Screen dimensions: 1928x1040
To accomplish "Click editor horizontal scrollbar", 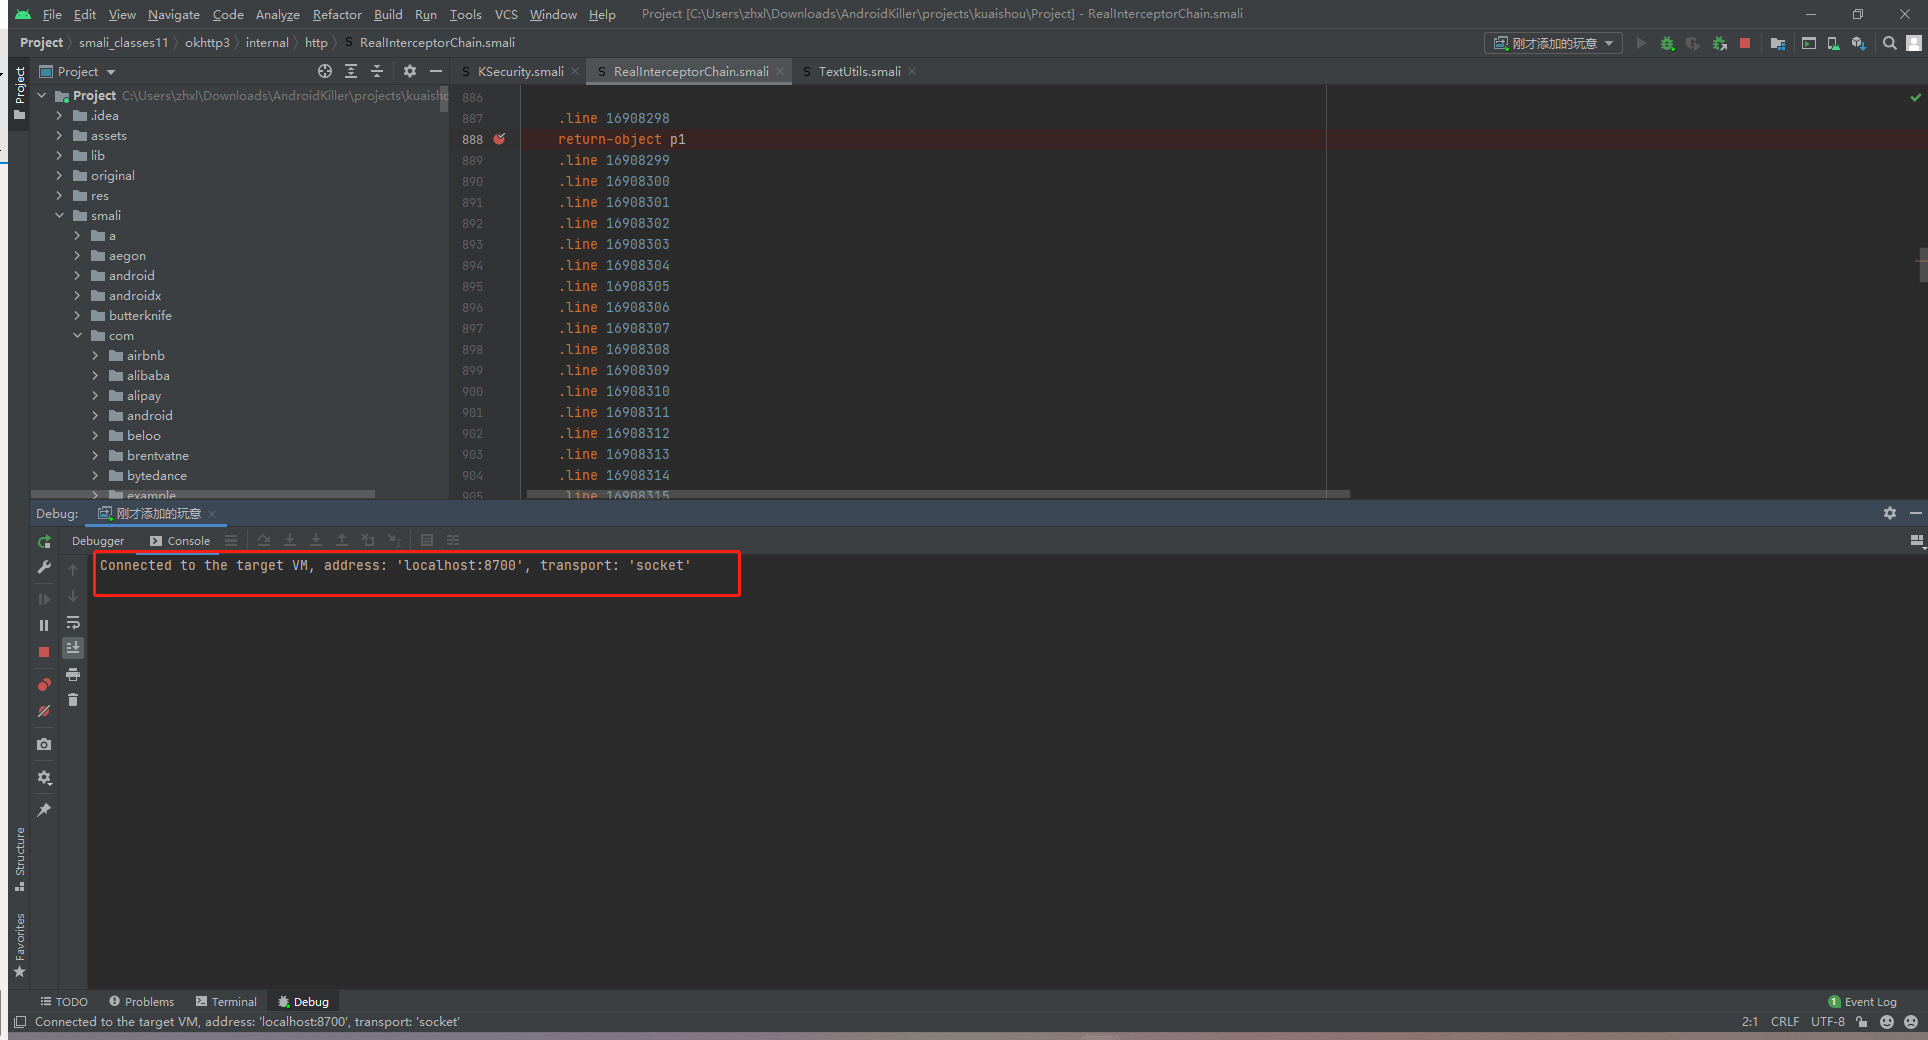I will (938, 494).
